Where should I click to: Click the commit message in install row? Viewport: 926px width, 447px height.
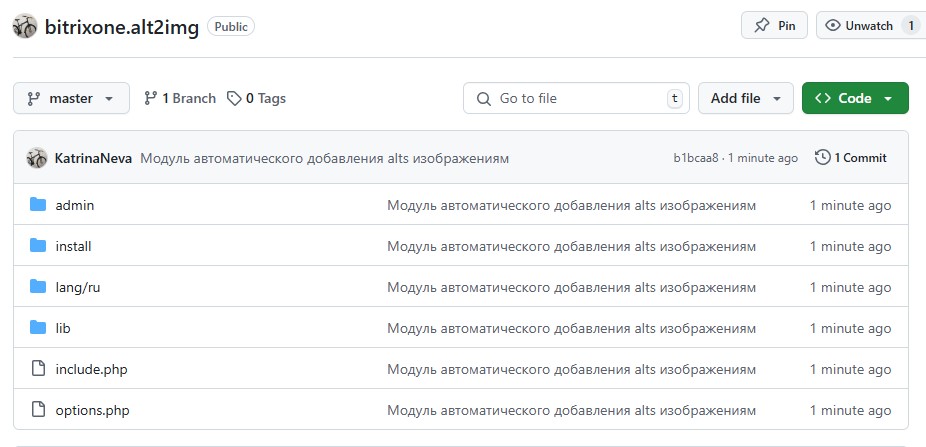tap(571, 246)
